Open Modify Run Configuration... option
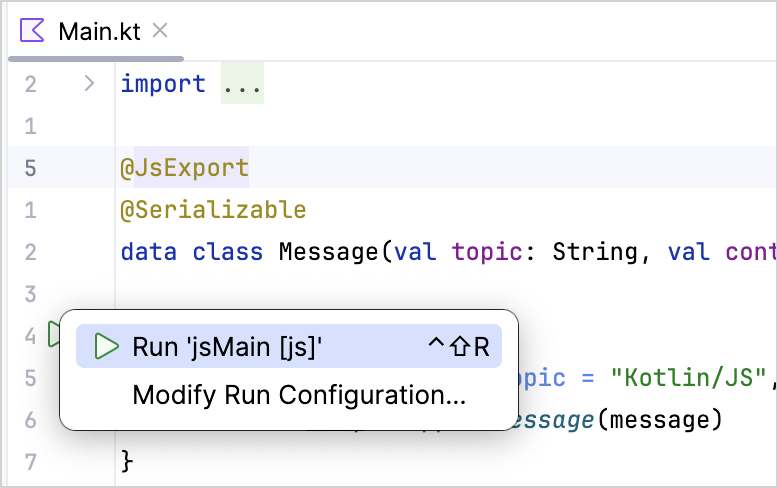Viewport: 778px width, 488px height. [298, 395]
